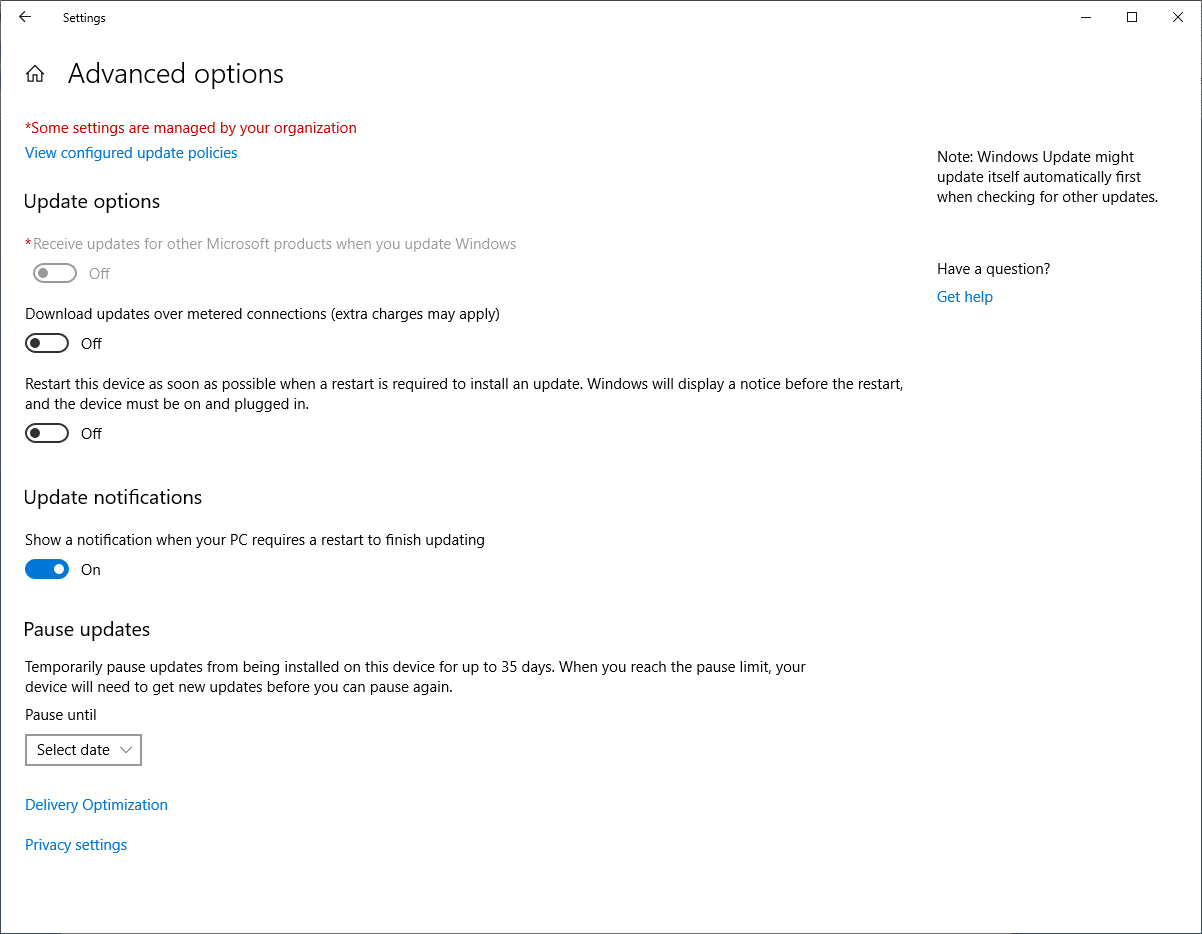Click the Settings title text in title bar

(x=84, y=18)
